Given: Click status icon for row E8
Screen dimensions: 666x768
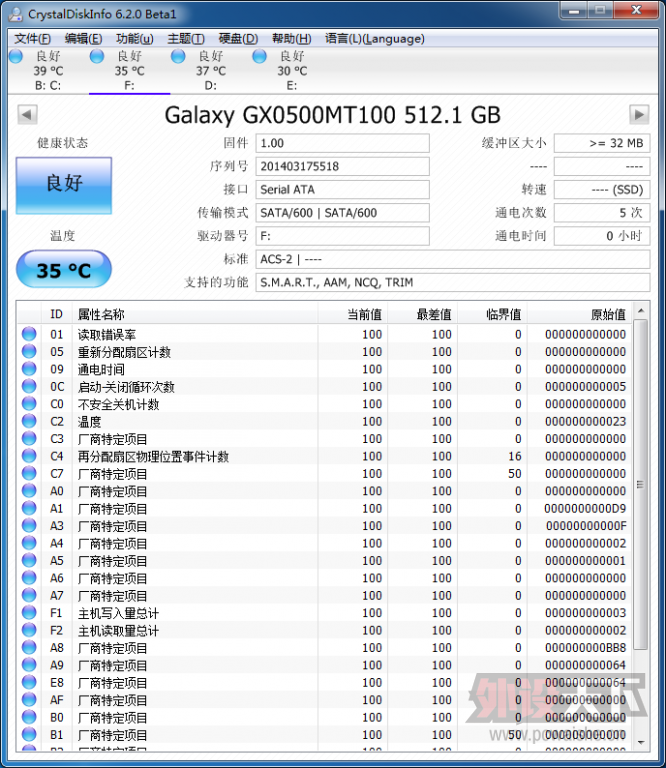Looking at the screenshot, I should click(29, 682).
